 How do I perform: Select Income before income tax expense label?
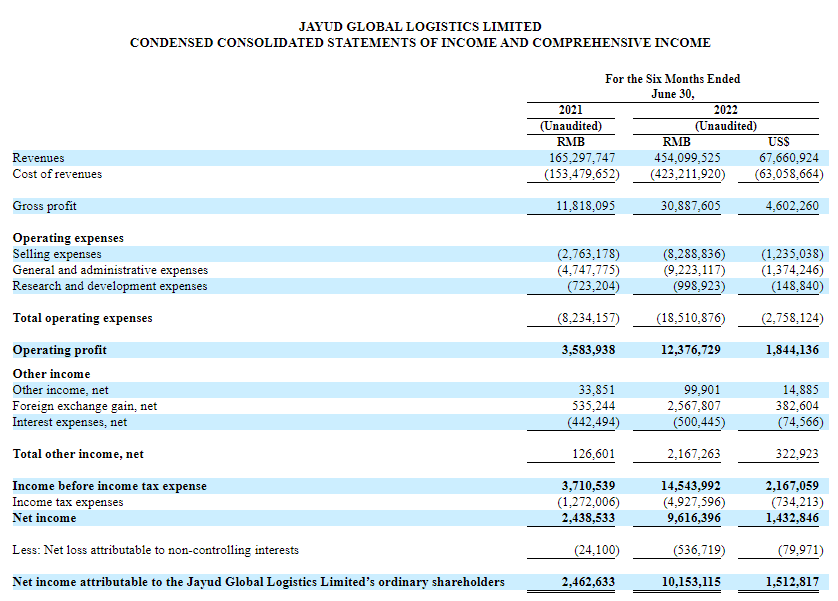[x=109, y=486]
